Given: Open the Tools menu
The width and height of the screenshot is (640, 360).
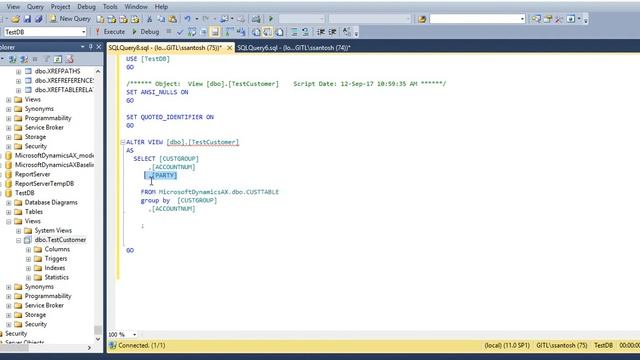Looking at the screenshot, I should [110, 7].
